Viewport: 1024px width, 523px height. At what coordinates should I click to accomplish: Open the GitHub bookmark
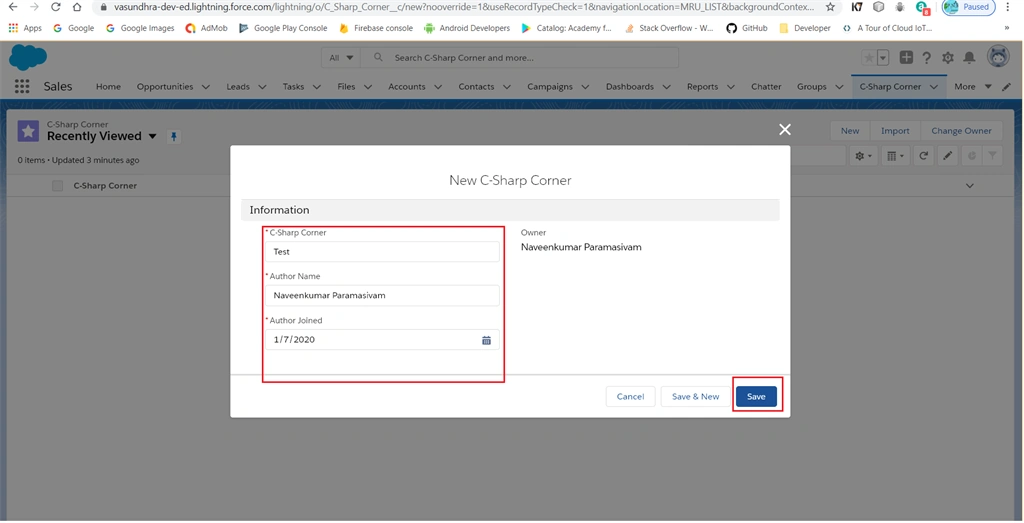pos(746,28)
